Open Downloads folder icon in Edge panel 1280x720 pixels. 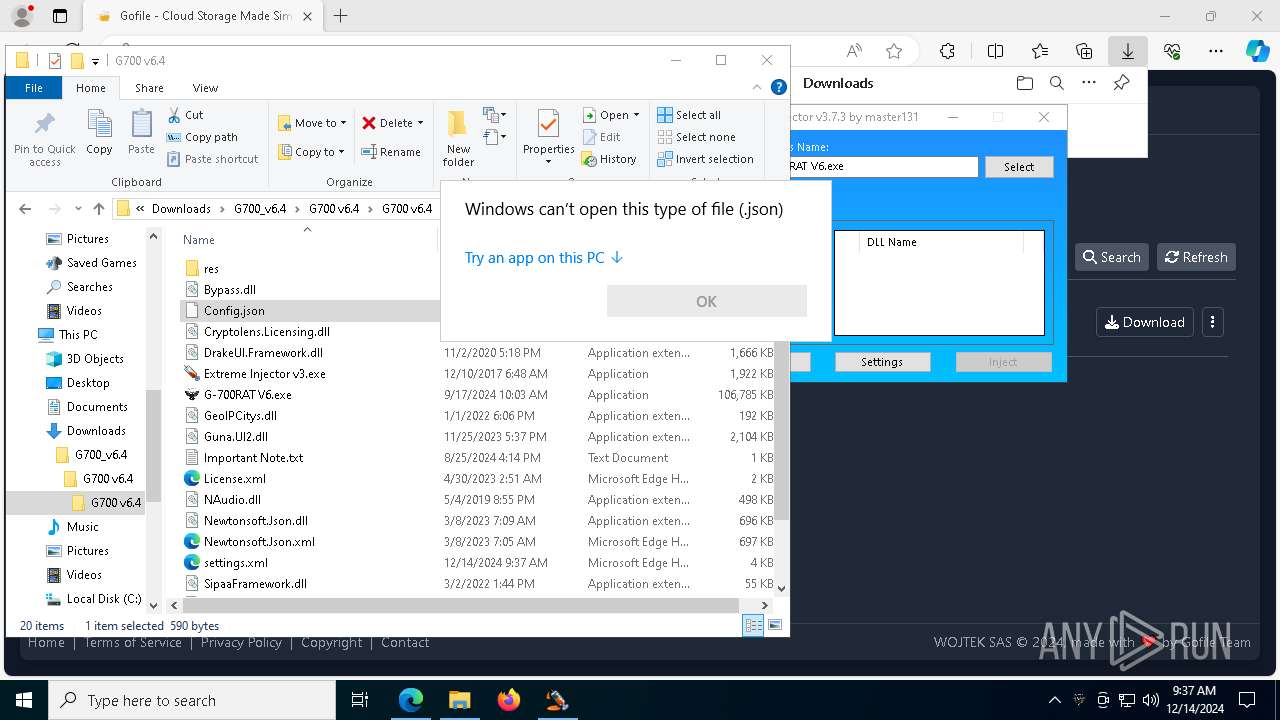click(x=1024, y=83)
